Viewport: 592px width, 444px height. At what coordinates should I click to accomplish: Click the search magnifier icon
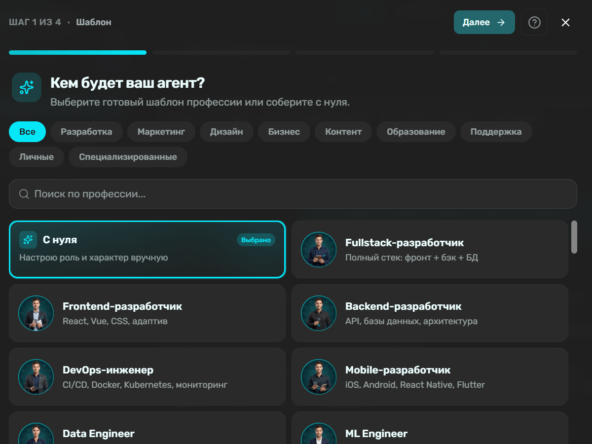(x=24, y=194)
